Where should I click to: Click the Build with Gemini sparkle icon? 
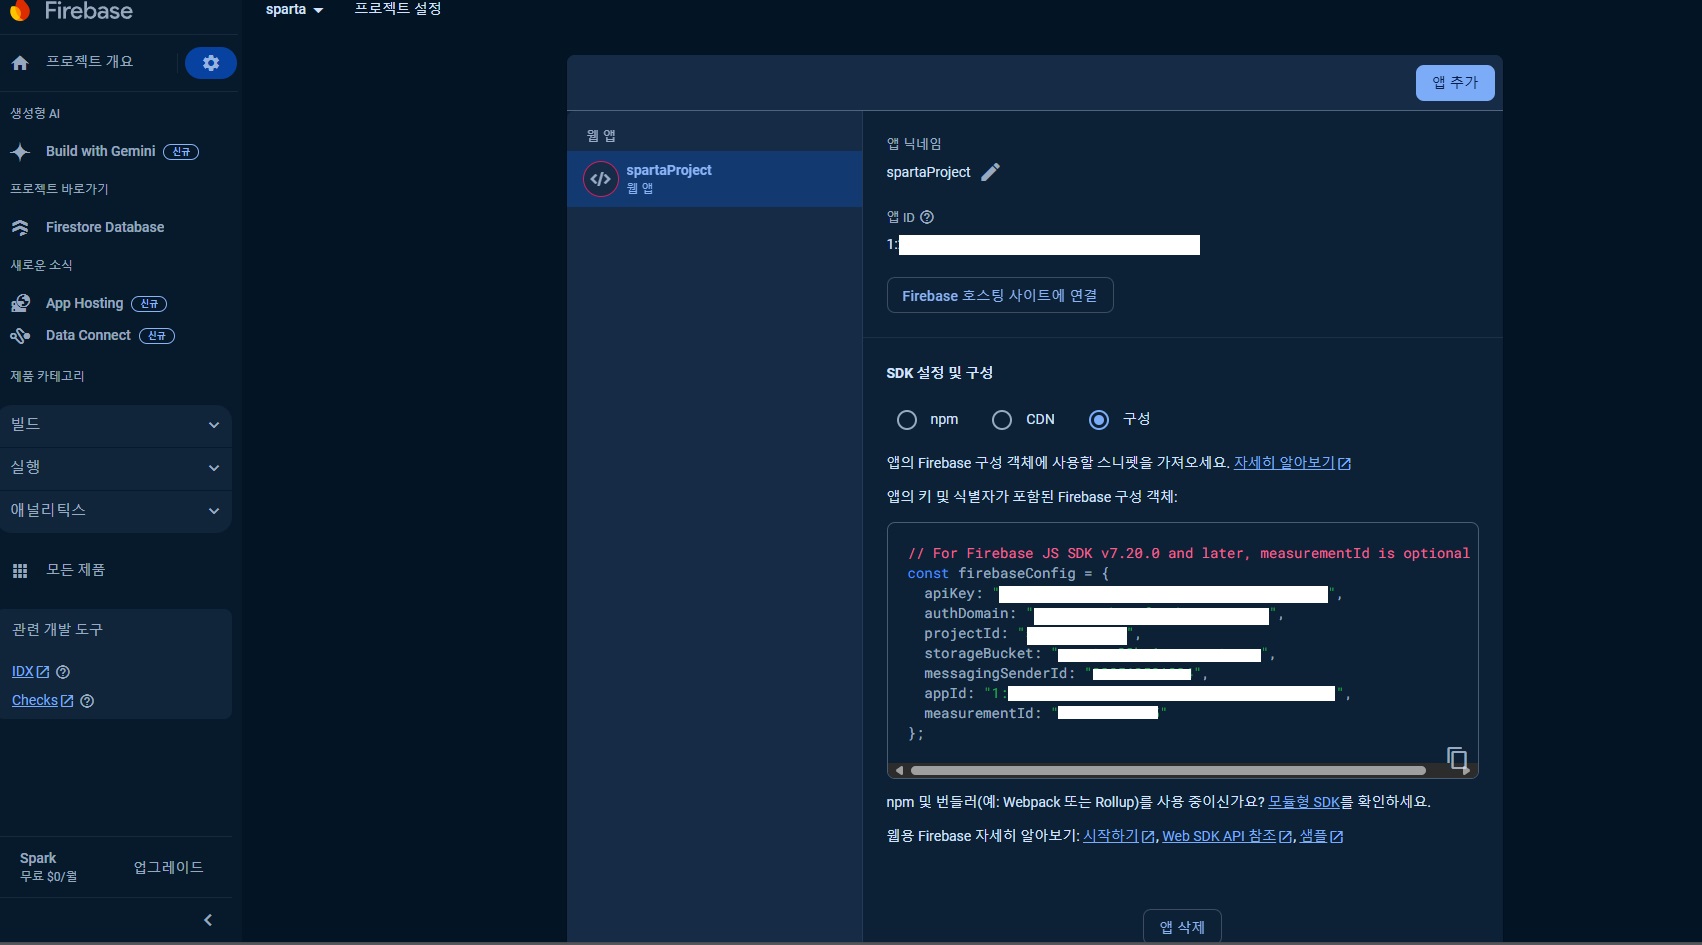[20, 152]
